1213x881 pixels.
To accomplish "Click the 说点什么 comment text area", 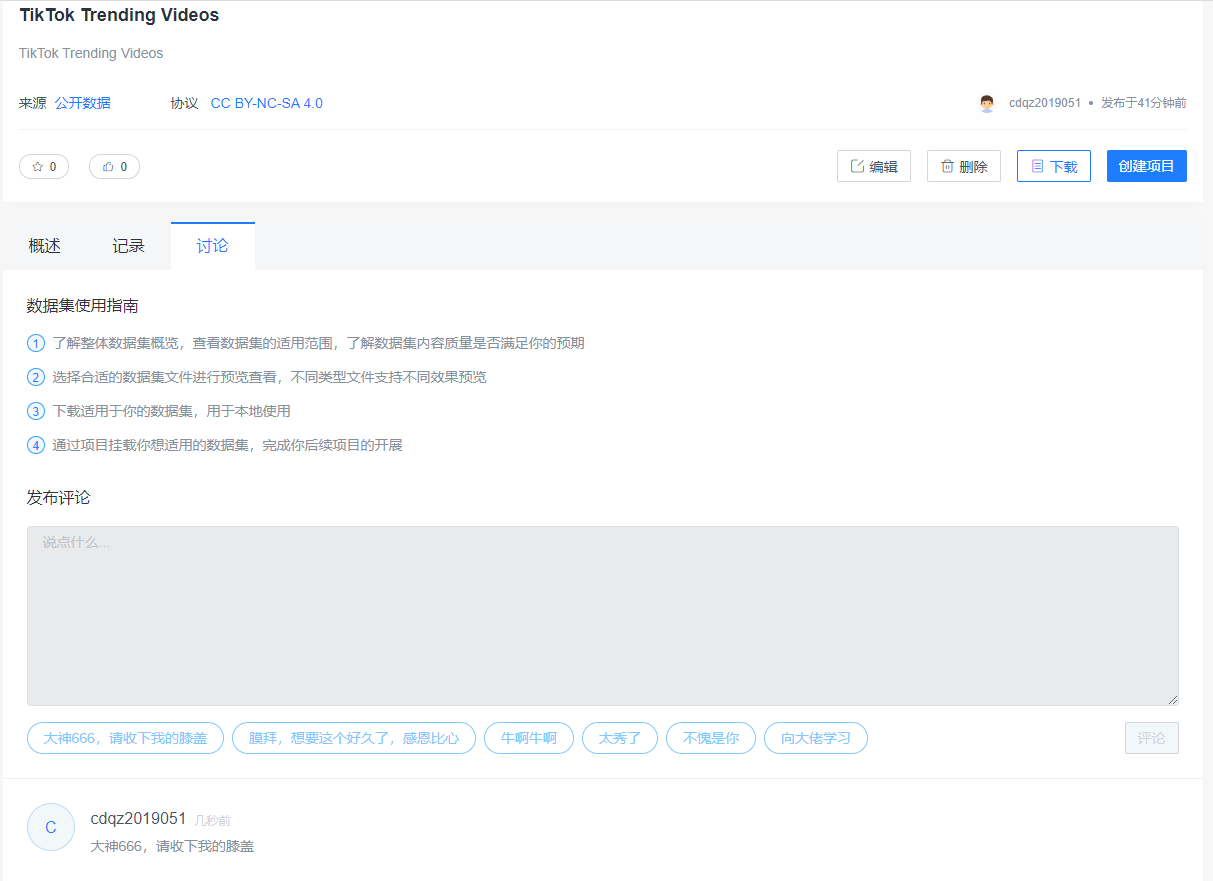I will tap(603, 616).
